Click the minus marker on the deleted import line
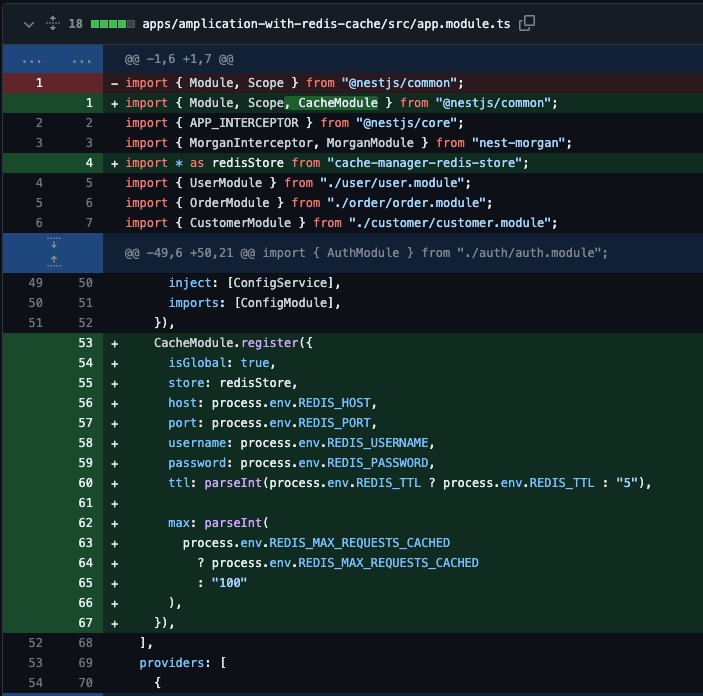 click(x=115, y=83)
